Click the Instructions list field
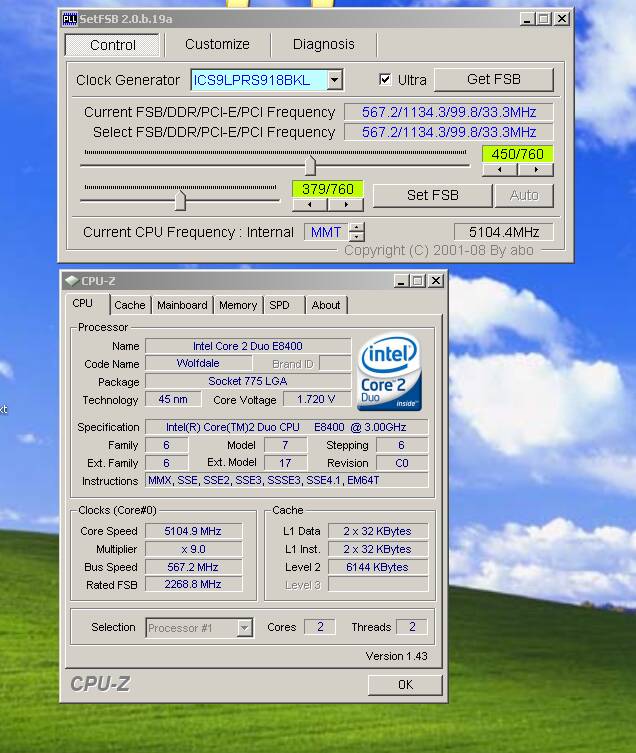The width and height of the screenshot is (636, 753). click(x=286, y=480)
